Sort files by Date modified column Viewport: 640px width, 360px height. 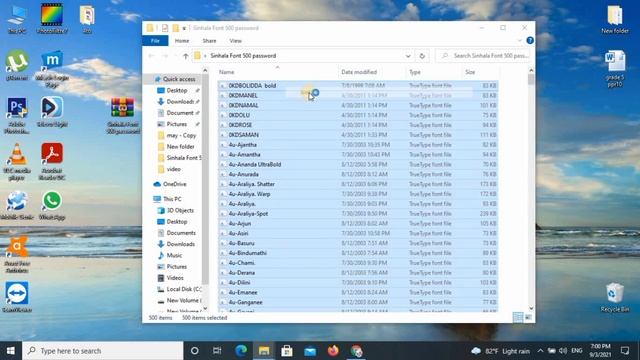373,72
